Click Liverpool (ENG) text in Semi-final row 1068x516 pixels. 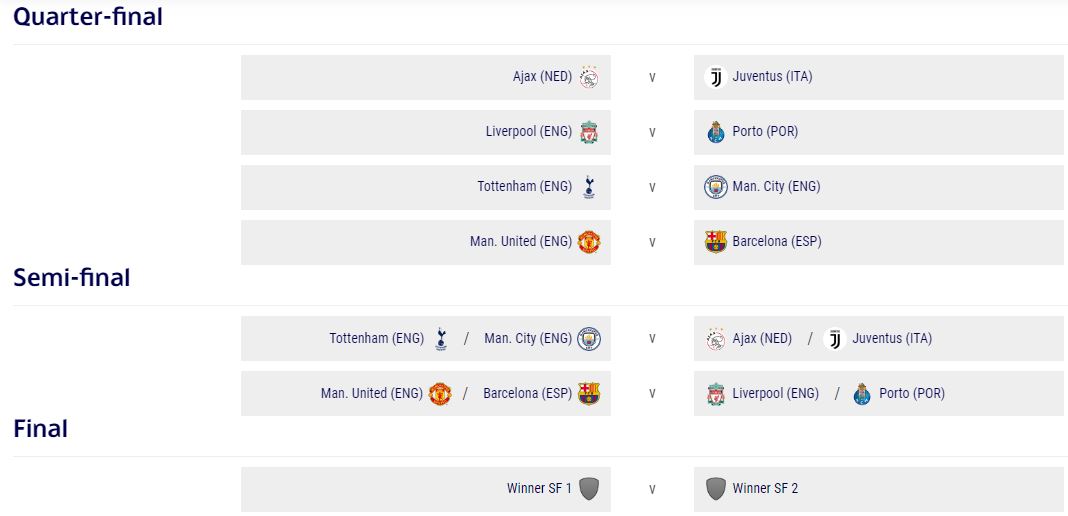pyautogui.click(x=775, y=394)
